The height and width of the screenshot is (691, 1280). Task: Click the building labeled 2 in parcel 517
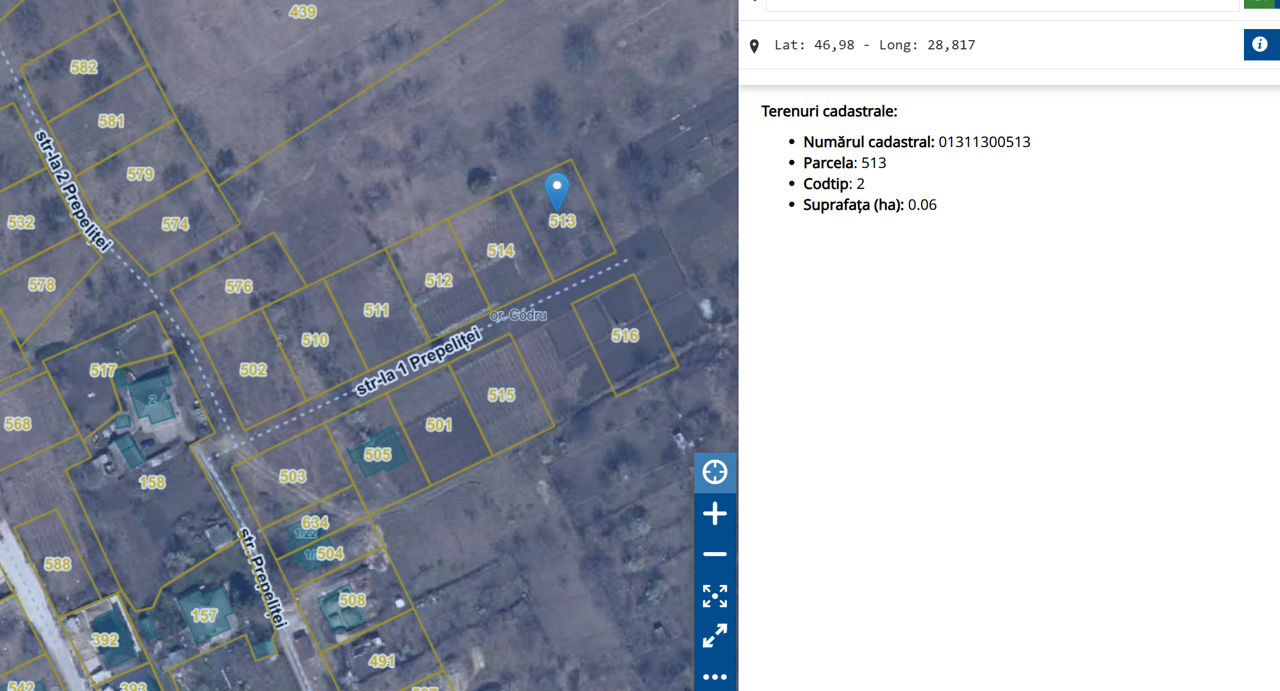[152, 397]
